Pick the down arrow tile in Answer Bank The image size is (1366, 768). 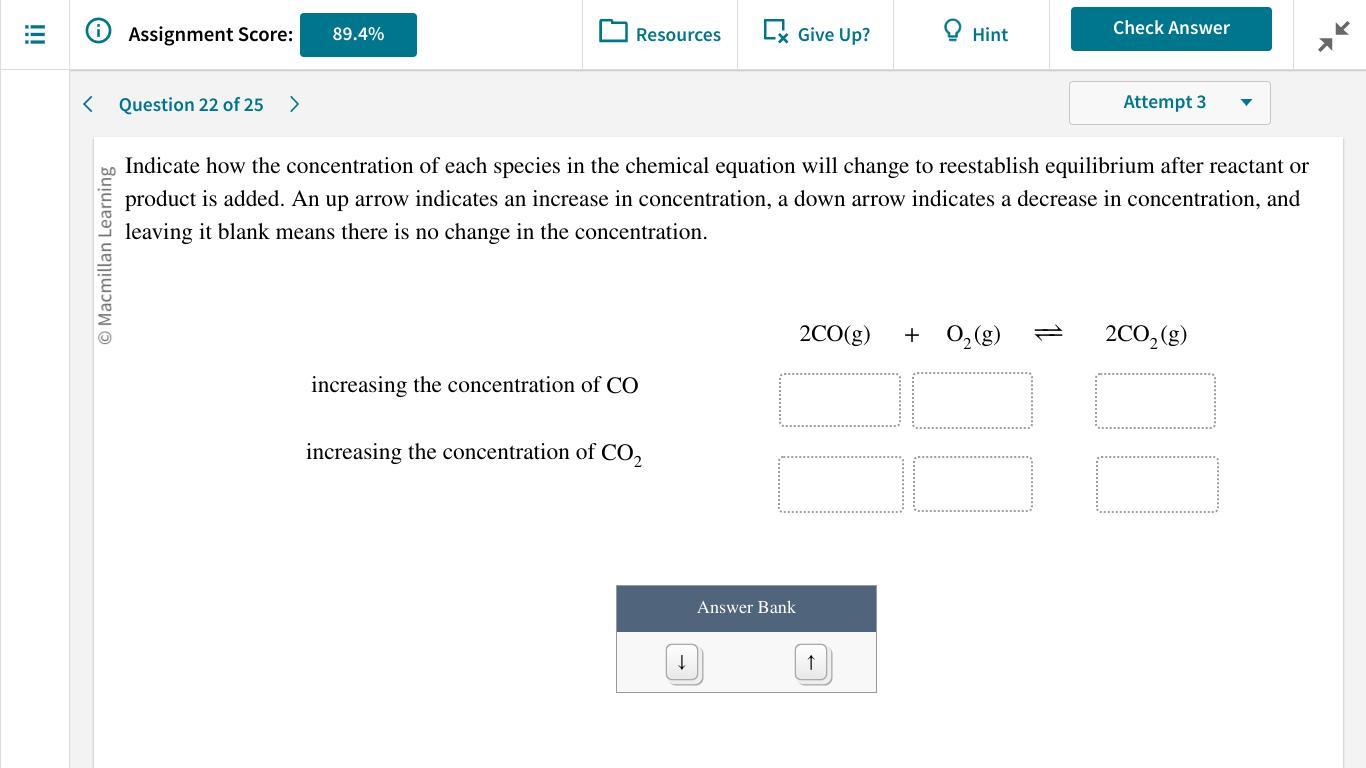click(683, 663)
